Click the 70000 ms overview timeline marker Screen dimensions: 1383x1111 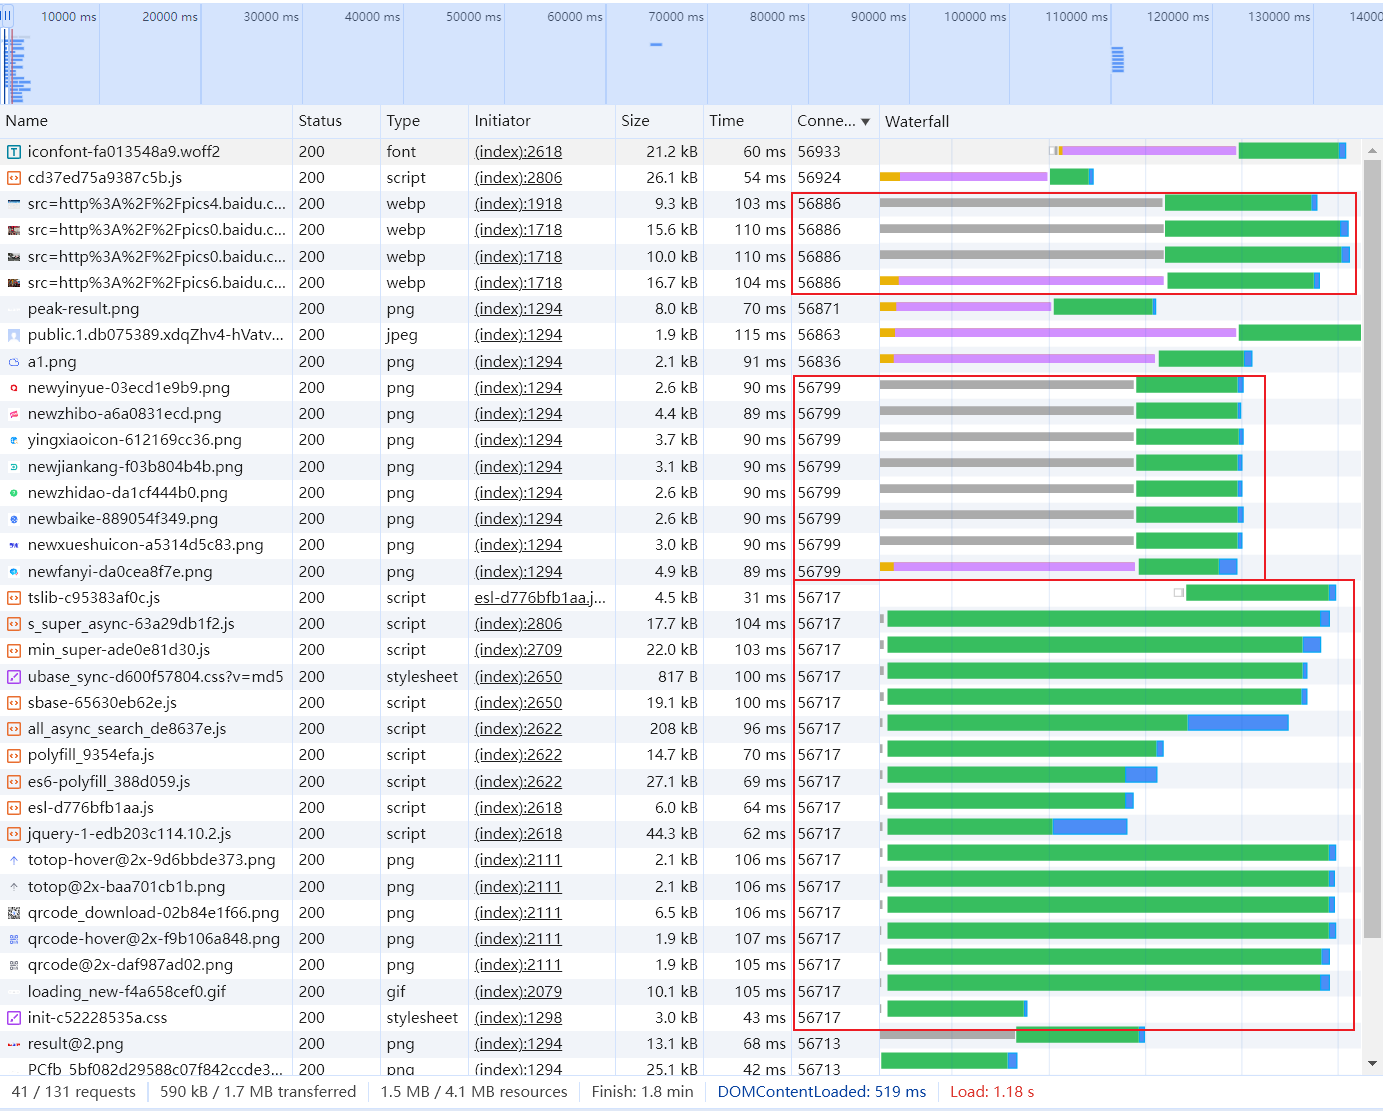676,17
